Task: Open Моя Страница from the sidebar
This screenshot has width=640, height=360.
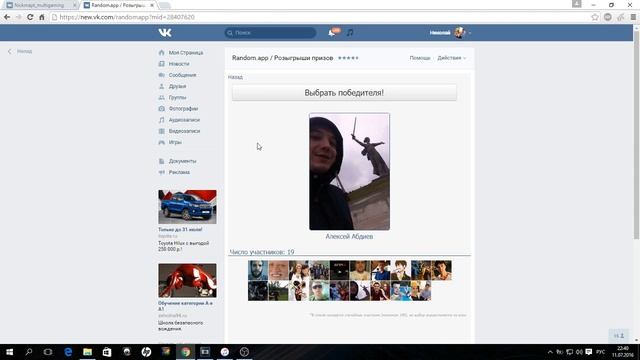Action: [186, 53]
